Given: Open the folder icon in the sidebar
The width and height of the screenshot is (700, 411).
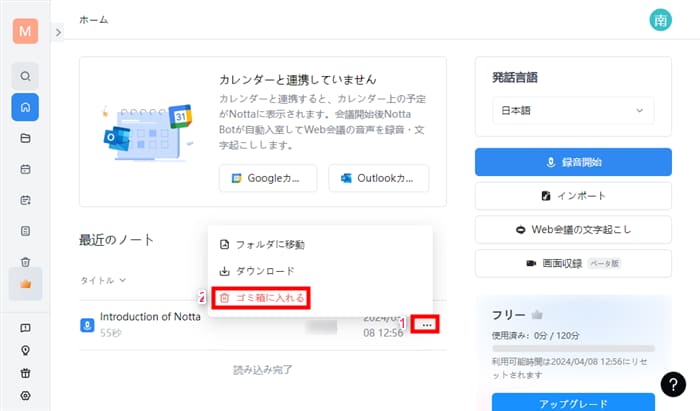Looking at the screenshot, I should point(25,138).
